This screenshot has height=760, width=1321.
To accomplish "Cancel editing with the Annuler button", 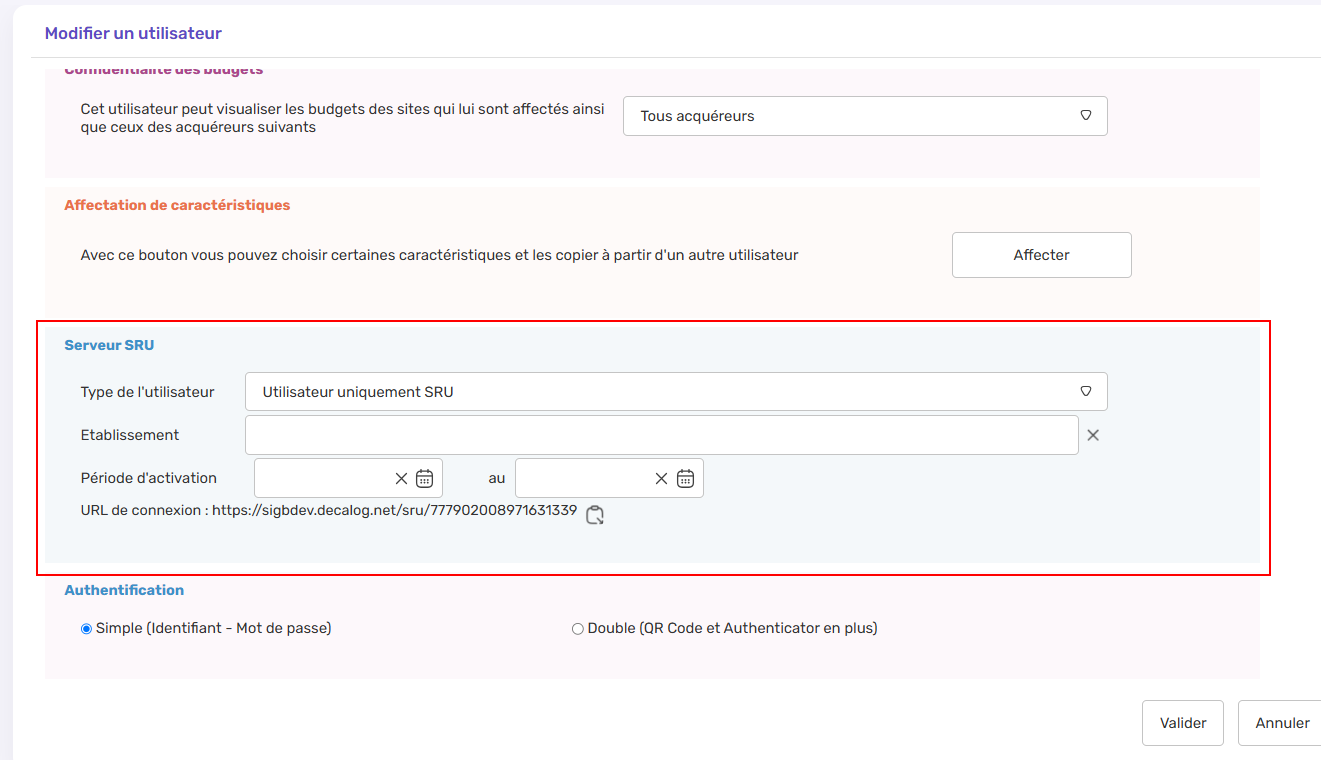I will pyautogui.click(x=1282, y=723).
